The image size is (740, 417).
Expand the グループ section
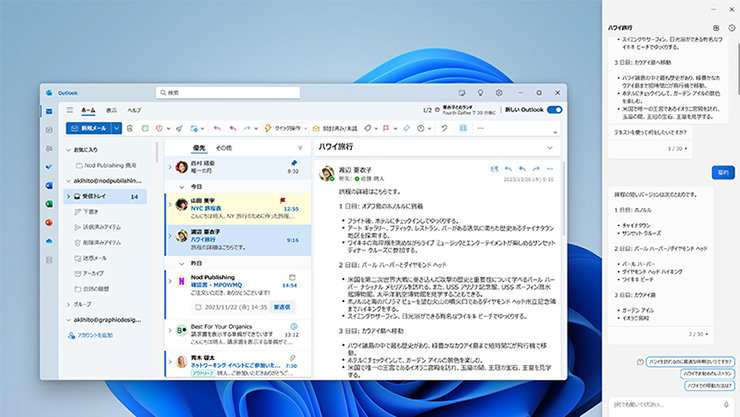click(x=68, y=304)
